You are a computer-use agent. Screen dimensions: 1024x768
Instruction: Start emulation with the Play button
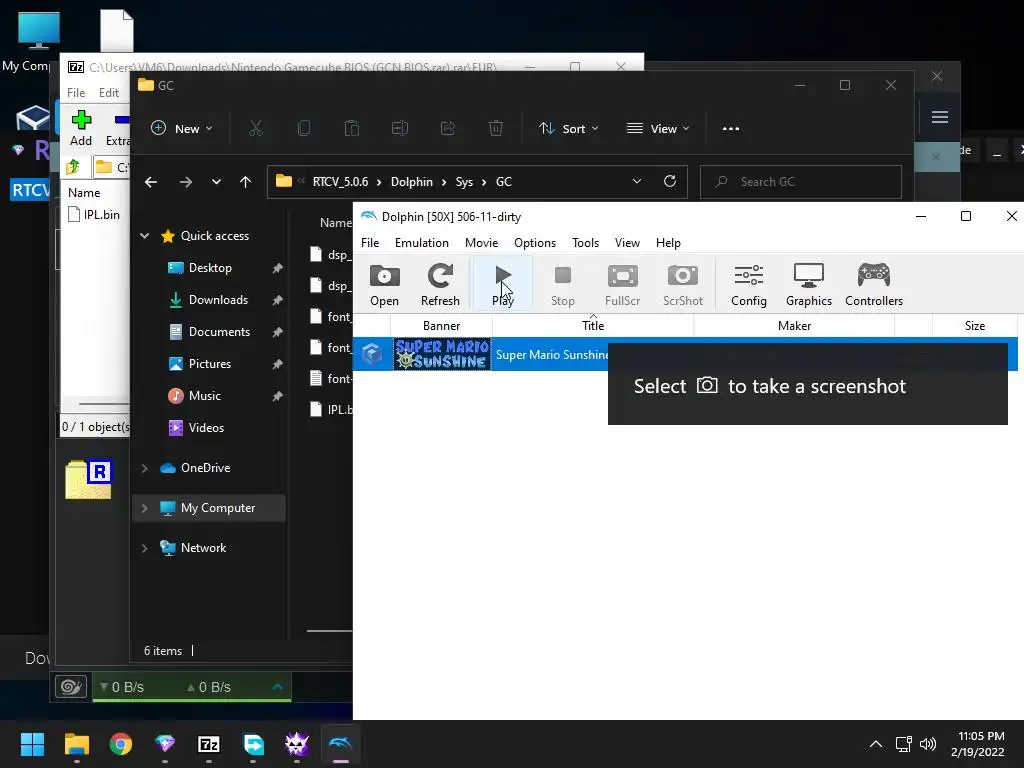(503, 285)
